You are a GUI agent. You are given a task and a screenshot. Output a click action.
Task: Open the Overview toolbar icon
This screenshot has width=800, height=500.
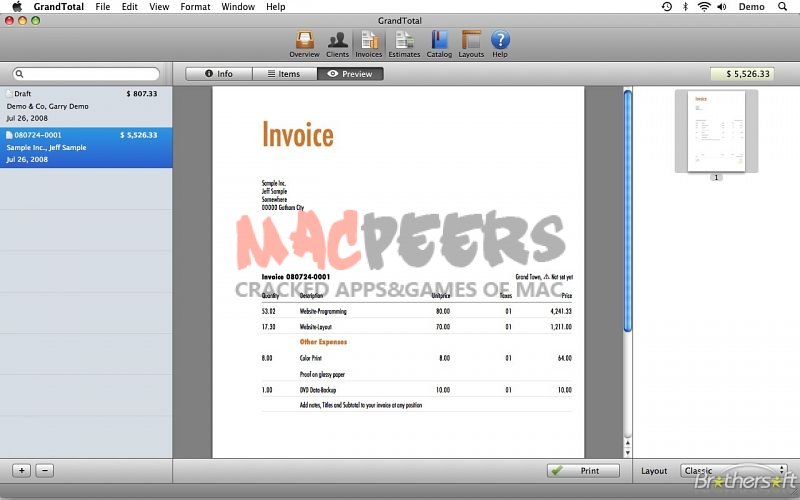[x=304, y=42]
